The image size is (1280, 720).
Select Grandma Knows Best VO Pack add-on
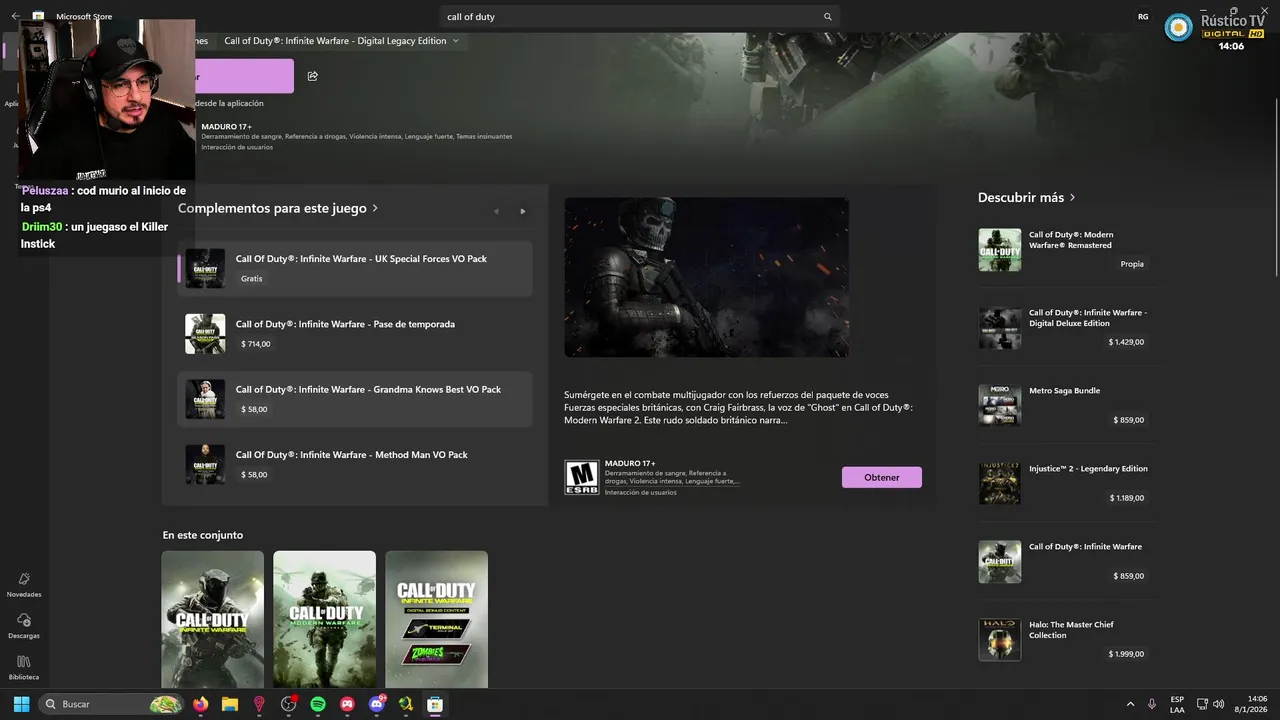(x=355, y=399)
